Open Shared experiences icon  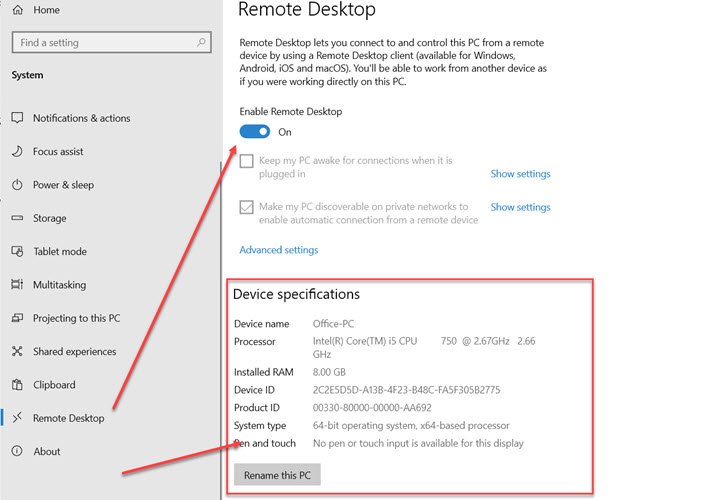coord(17,352)
